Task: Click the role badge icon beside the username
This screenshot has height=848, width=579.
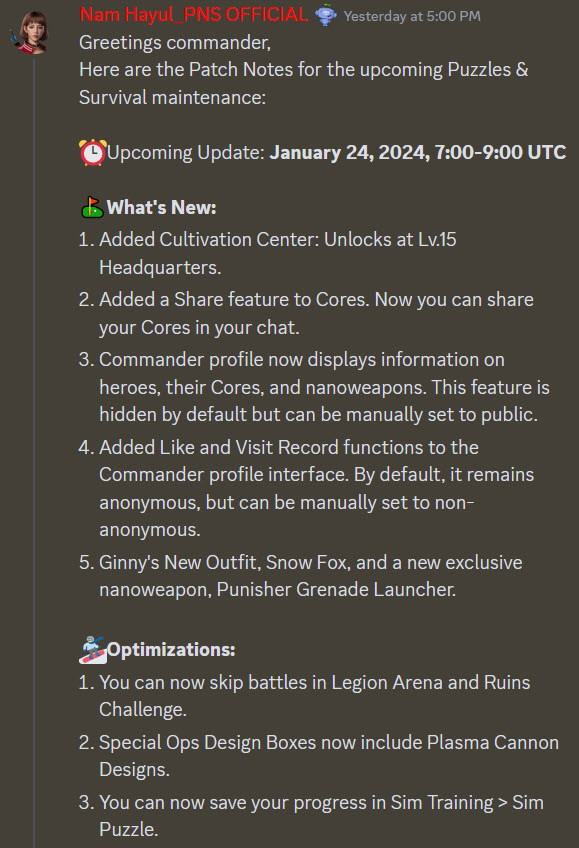Action: [x=326, y=15]
